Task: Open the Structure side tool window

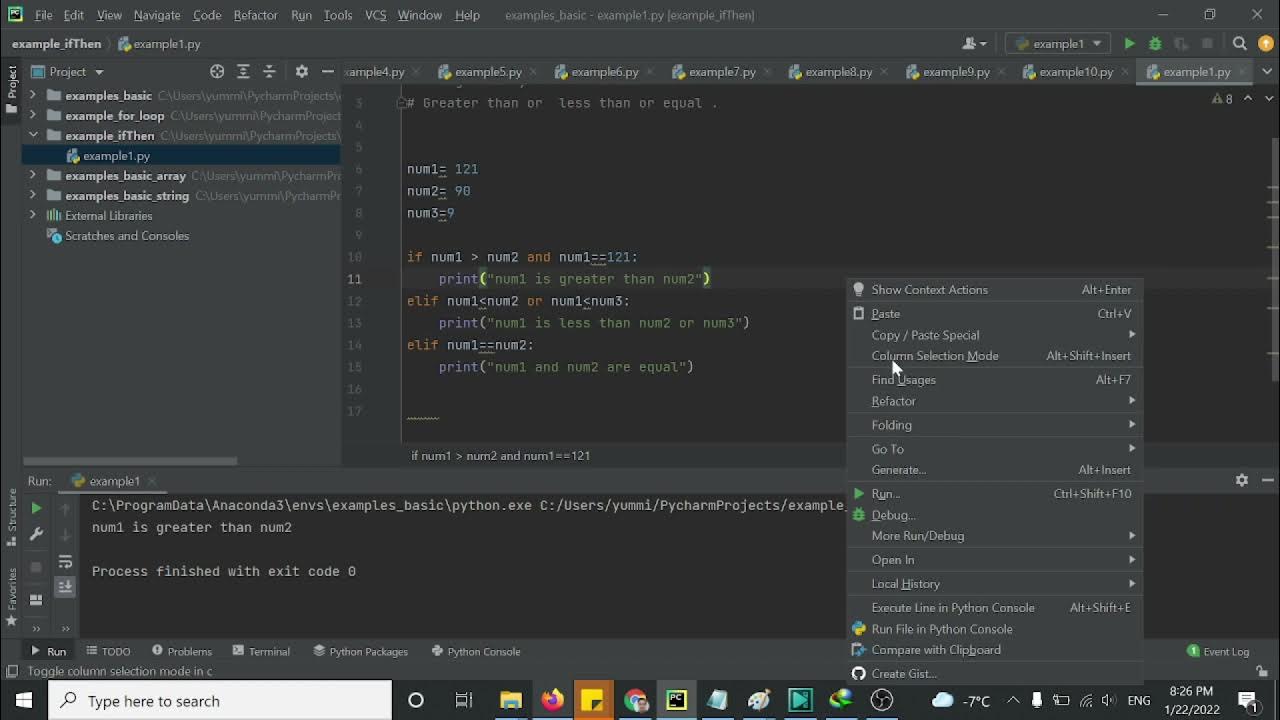Action: (x=12, y=517)
